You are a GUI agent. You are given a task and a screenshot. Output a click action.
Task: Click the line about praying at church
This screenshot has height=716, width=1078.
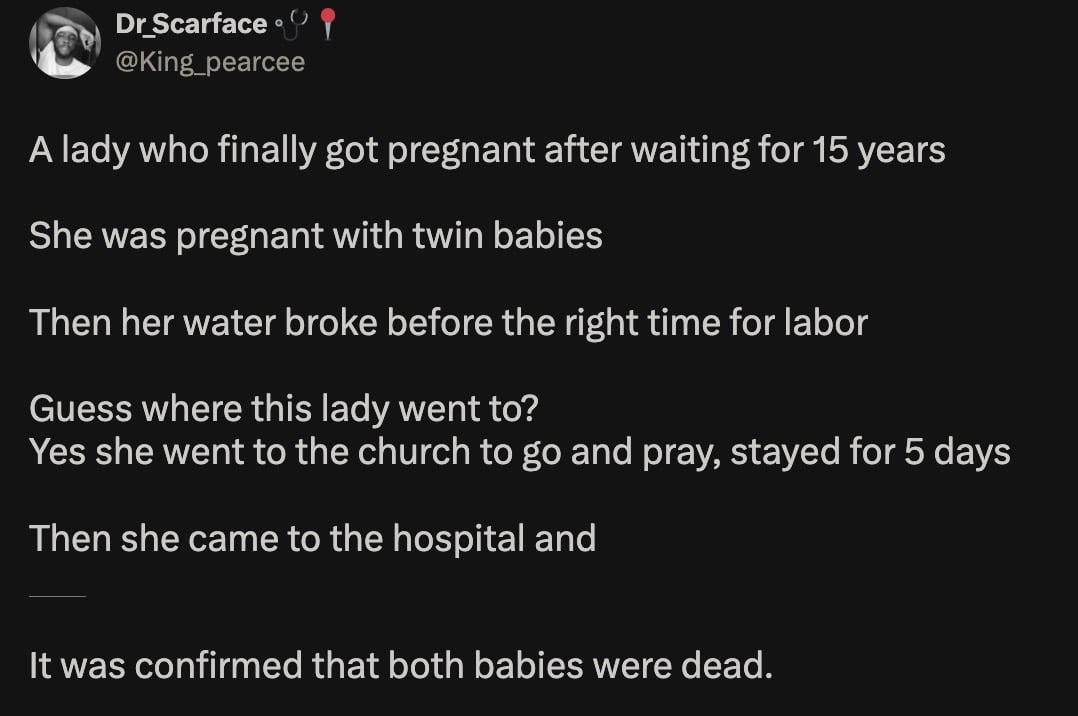[x=519, y=451]
